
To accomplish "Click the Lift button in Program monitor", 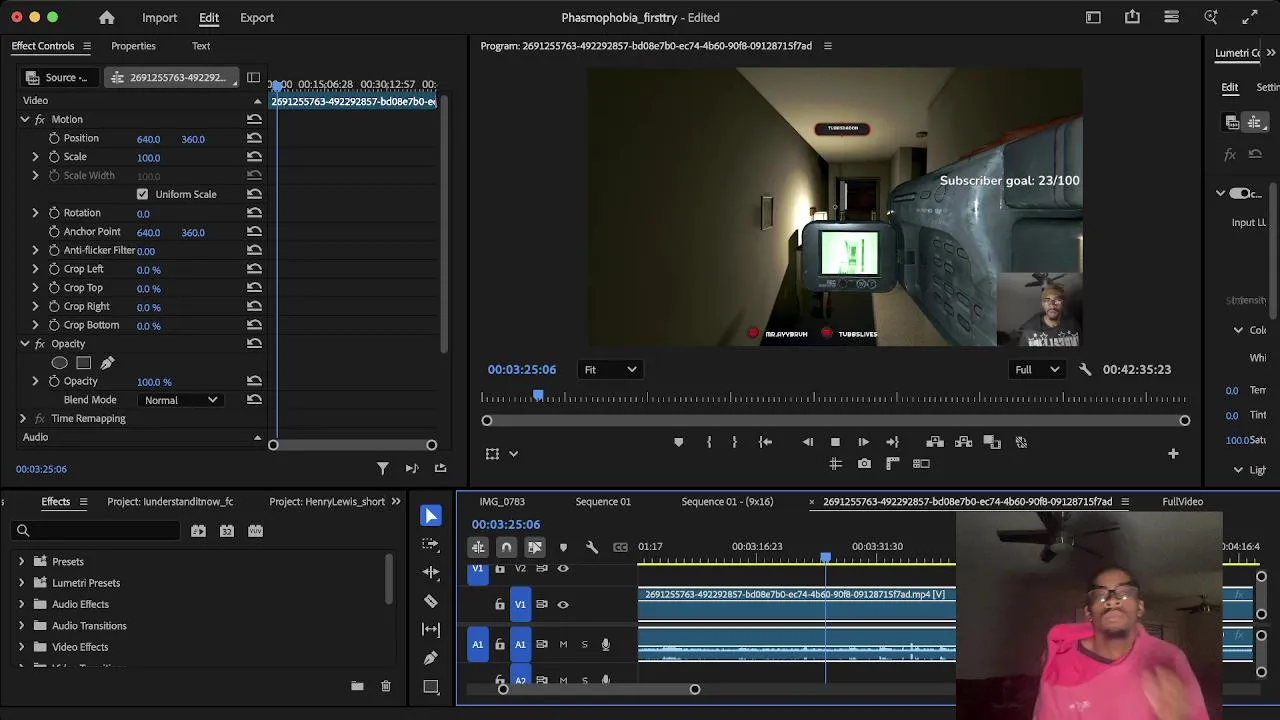I will (935, 442).
